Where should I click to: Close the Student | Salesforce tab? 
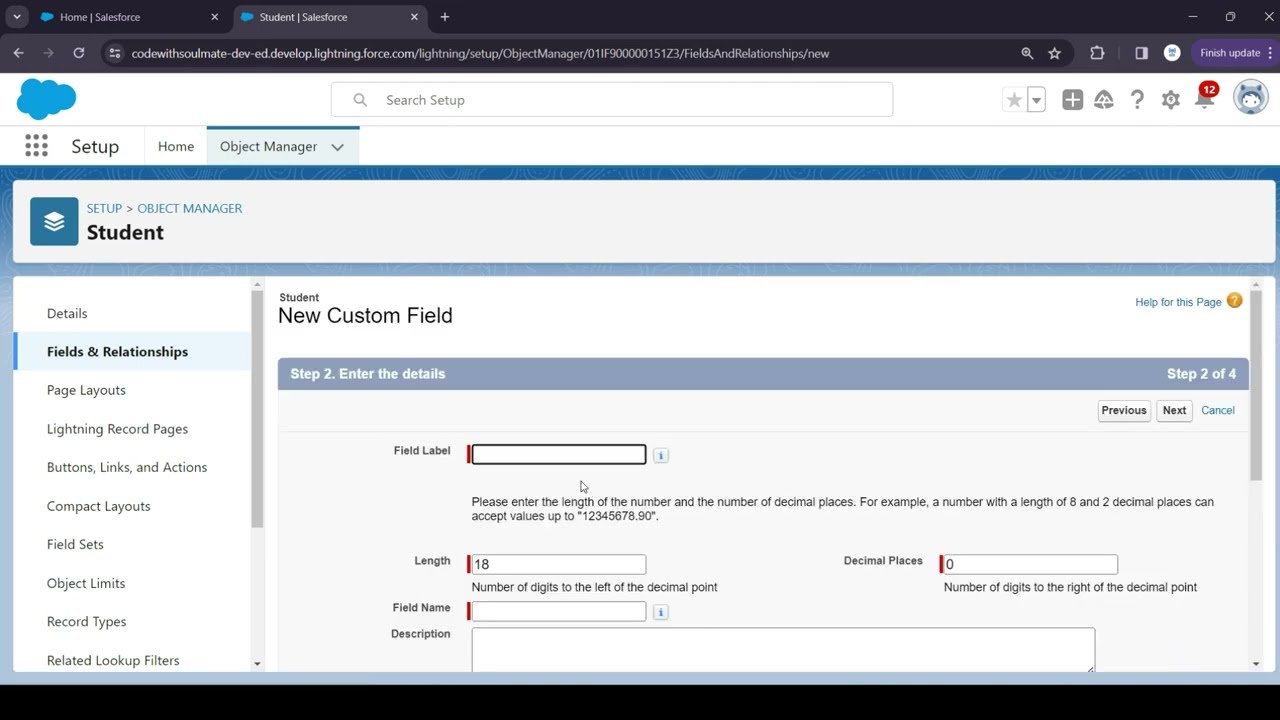[x=414, y=17]
